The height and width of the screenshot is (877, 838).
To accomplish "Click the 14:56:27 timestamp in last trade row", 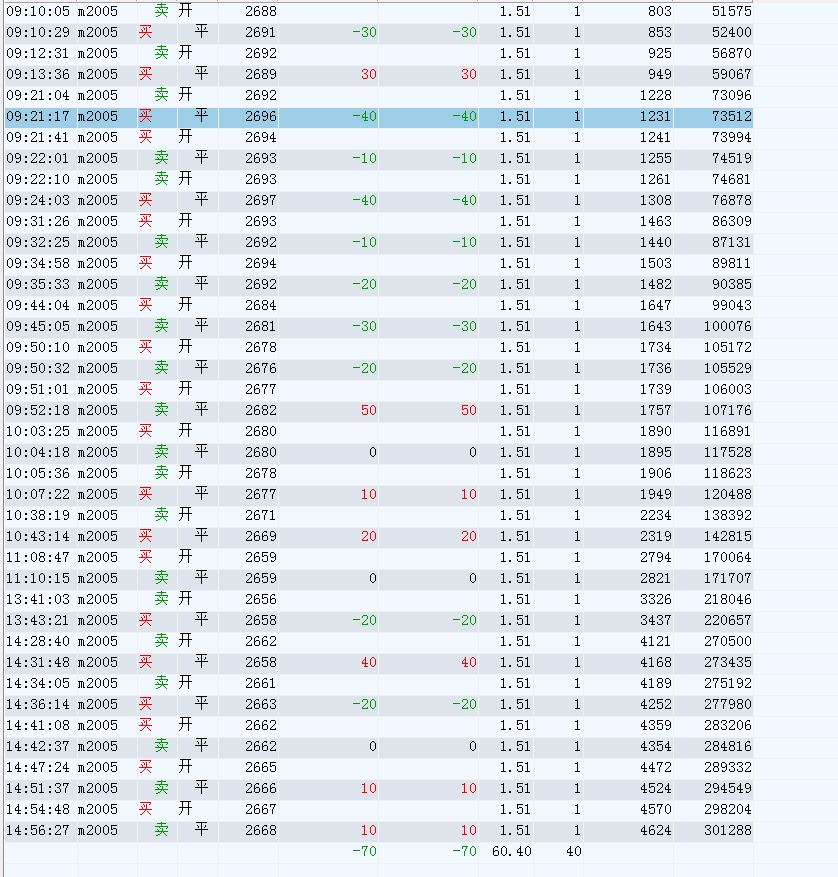I will point(38,830).
